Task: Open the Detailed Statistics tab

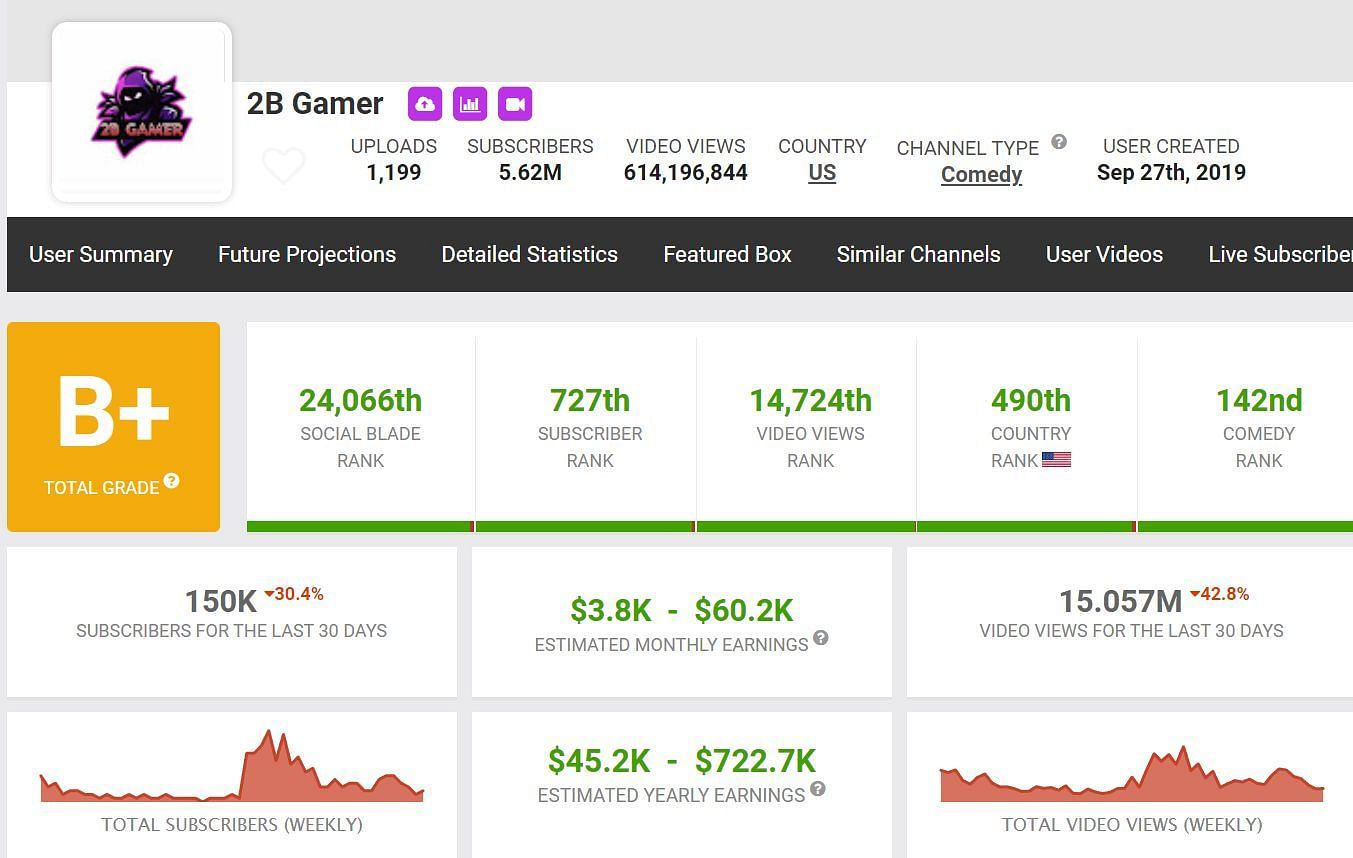Action: [530, 255]
